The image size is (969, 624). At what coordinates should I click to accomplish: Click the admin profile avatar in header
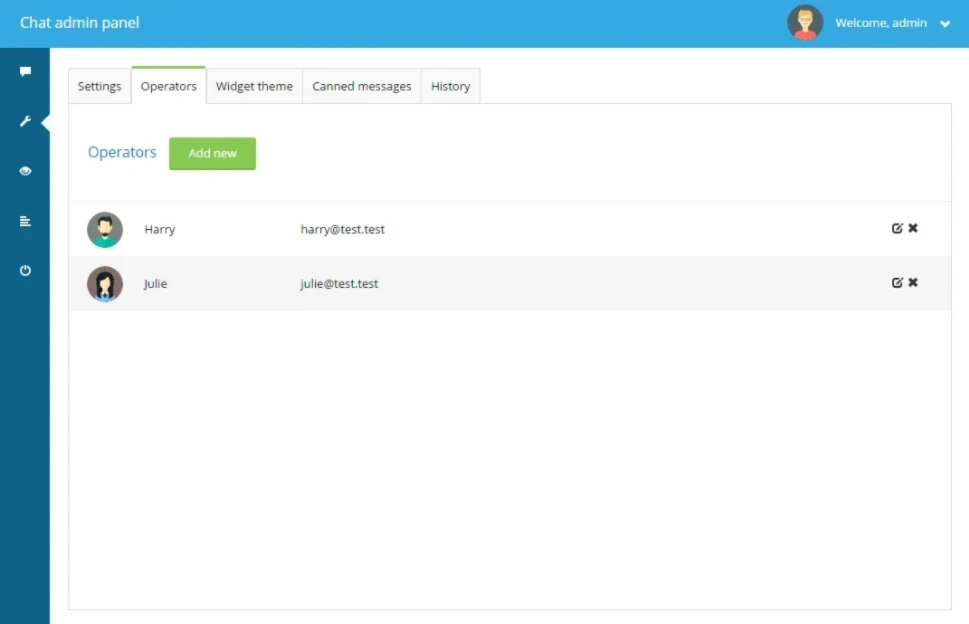tap(805, 23)
